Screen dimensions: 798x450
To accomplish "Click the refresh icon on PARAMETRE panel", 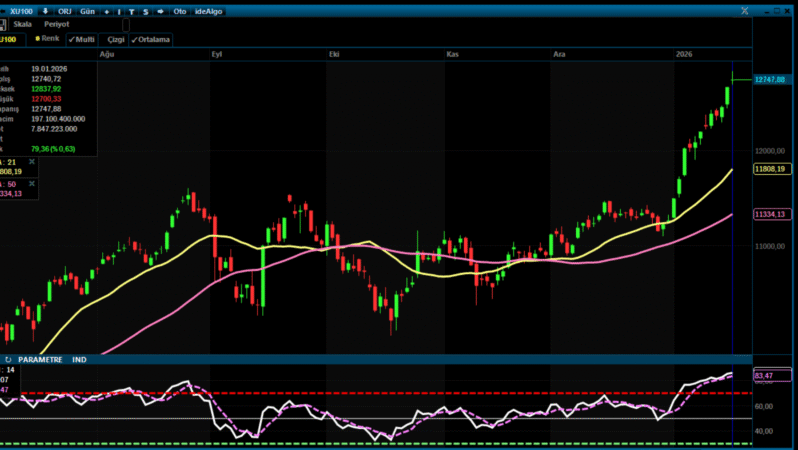I will (8, 359).
